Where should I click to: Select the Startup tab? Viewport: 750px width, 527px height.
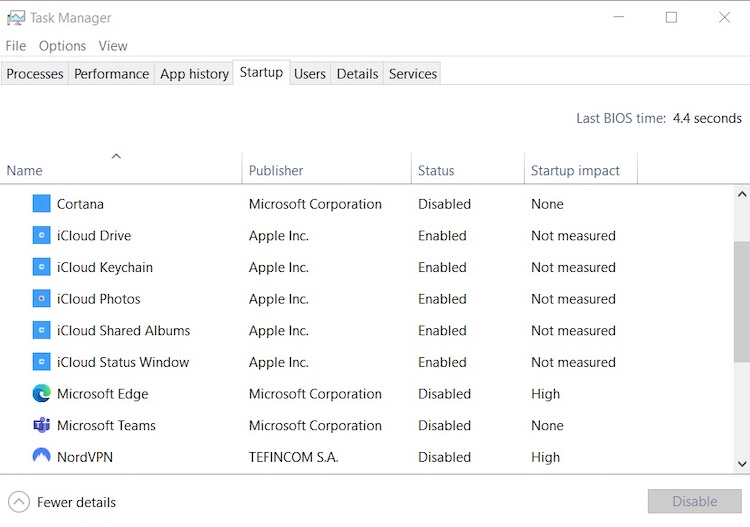[x=261, y=72]
